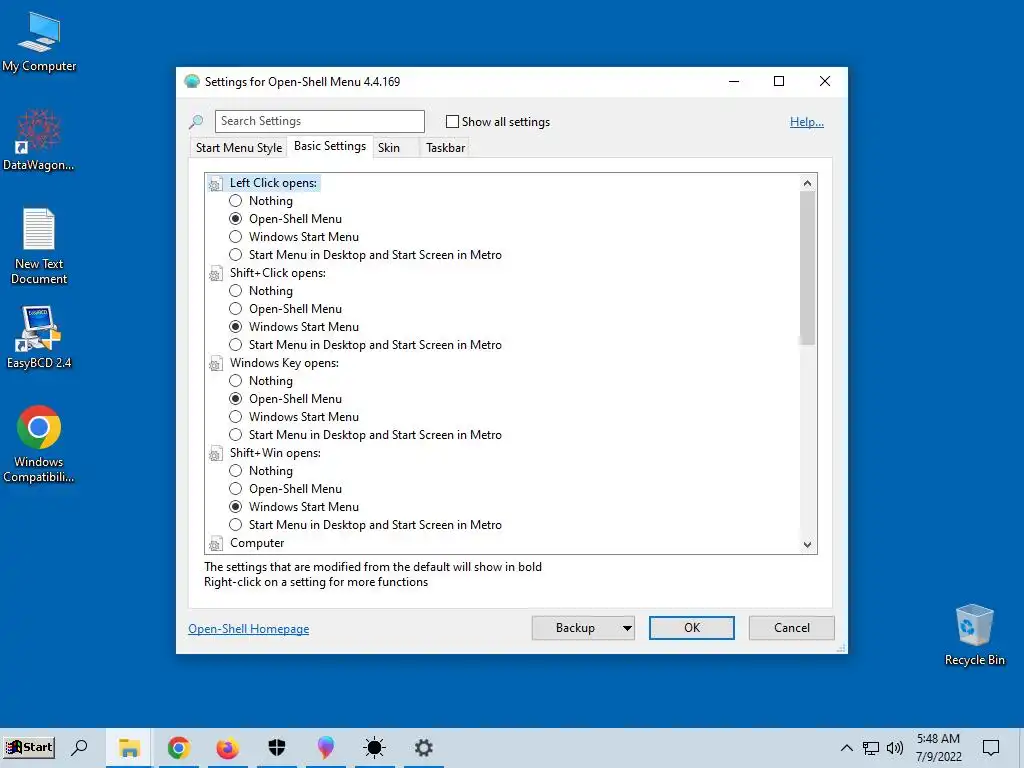Viewport: 1024px width, 768px height.
Task: Open the Taskbar tab
Action: (445, 148)
